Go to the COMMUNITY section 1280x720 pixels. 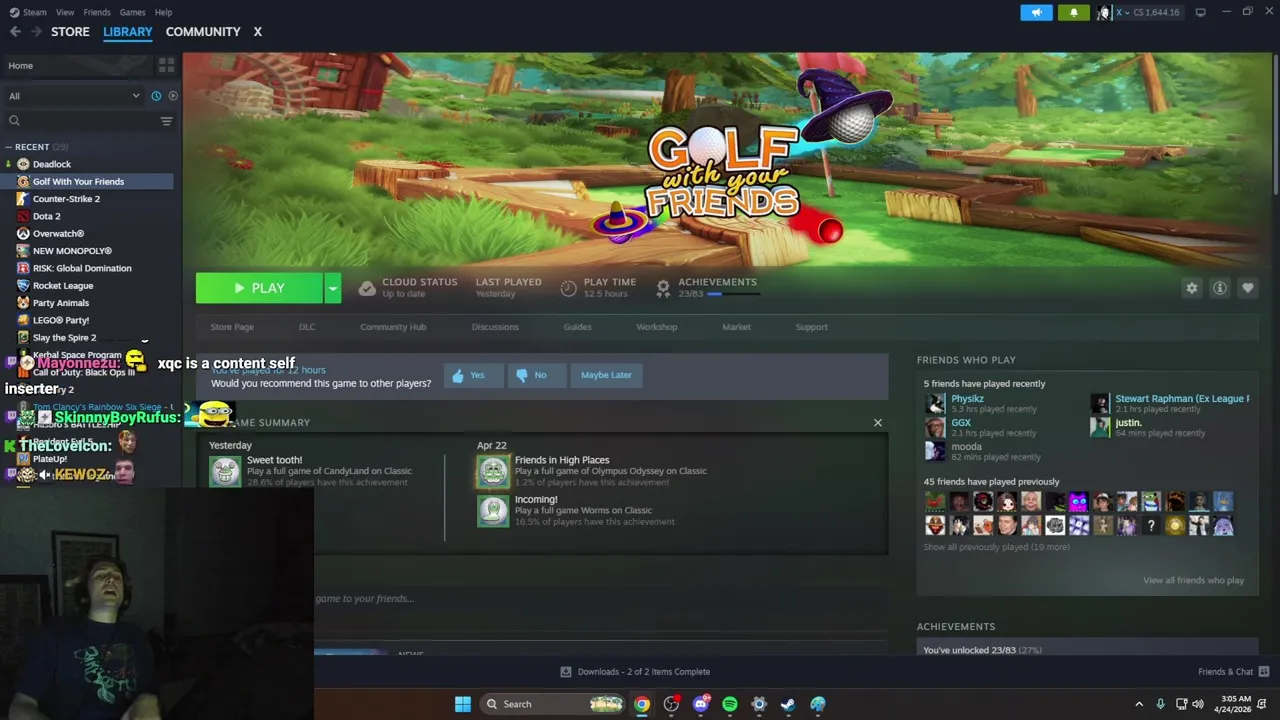click(x=203, y=32)
